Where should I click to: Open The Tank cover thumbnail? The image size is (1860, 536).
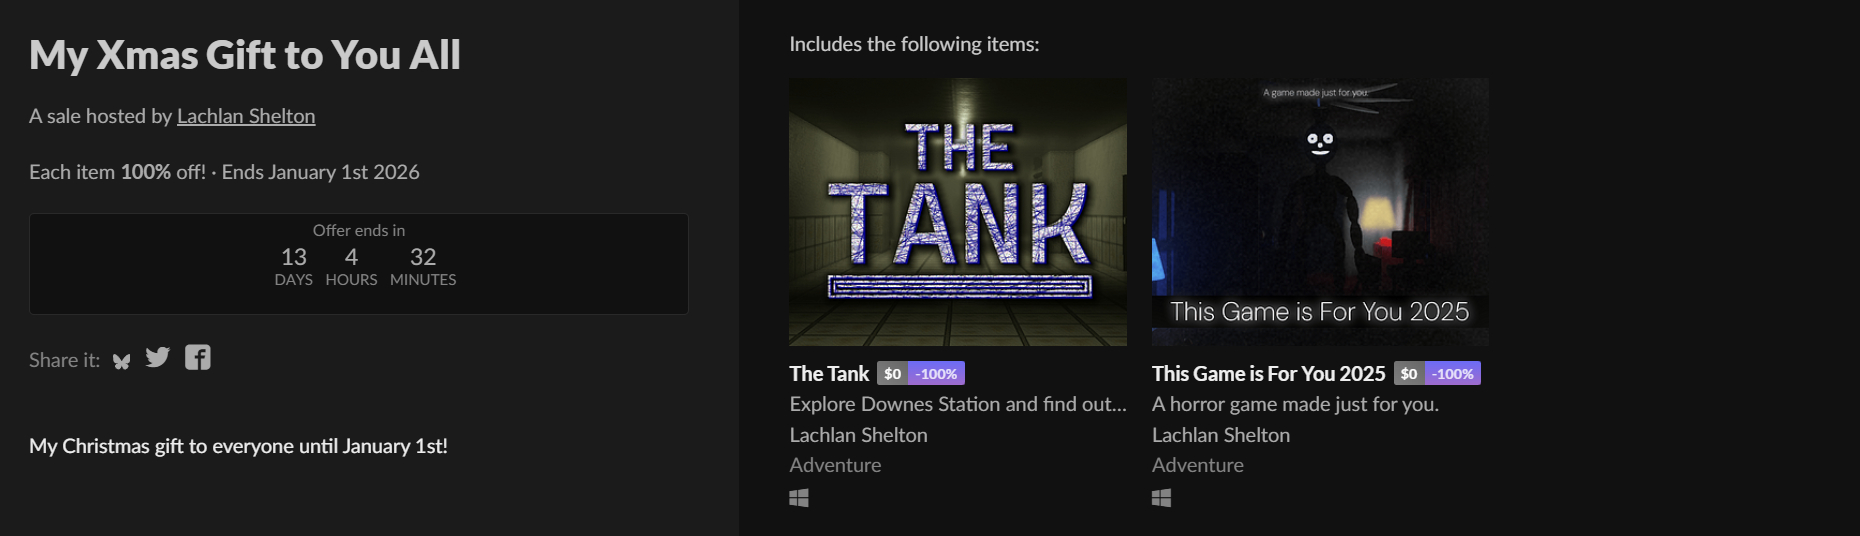pos(957,212)
